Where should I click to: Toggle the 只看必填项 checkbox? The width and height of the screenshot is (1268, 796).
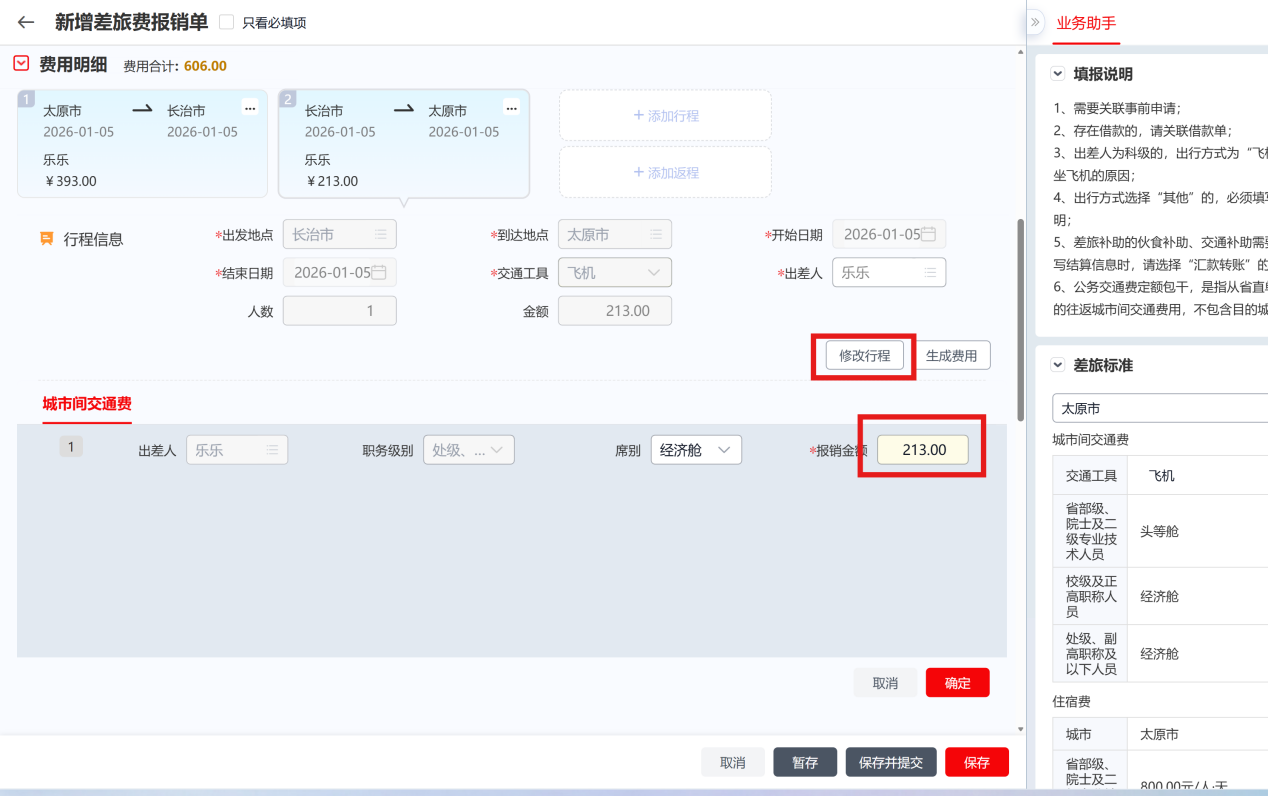tap(227, 22)
